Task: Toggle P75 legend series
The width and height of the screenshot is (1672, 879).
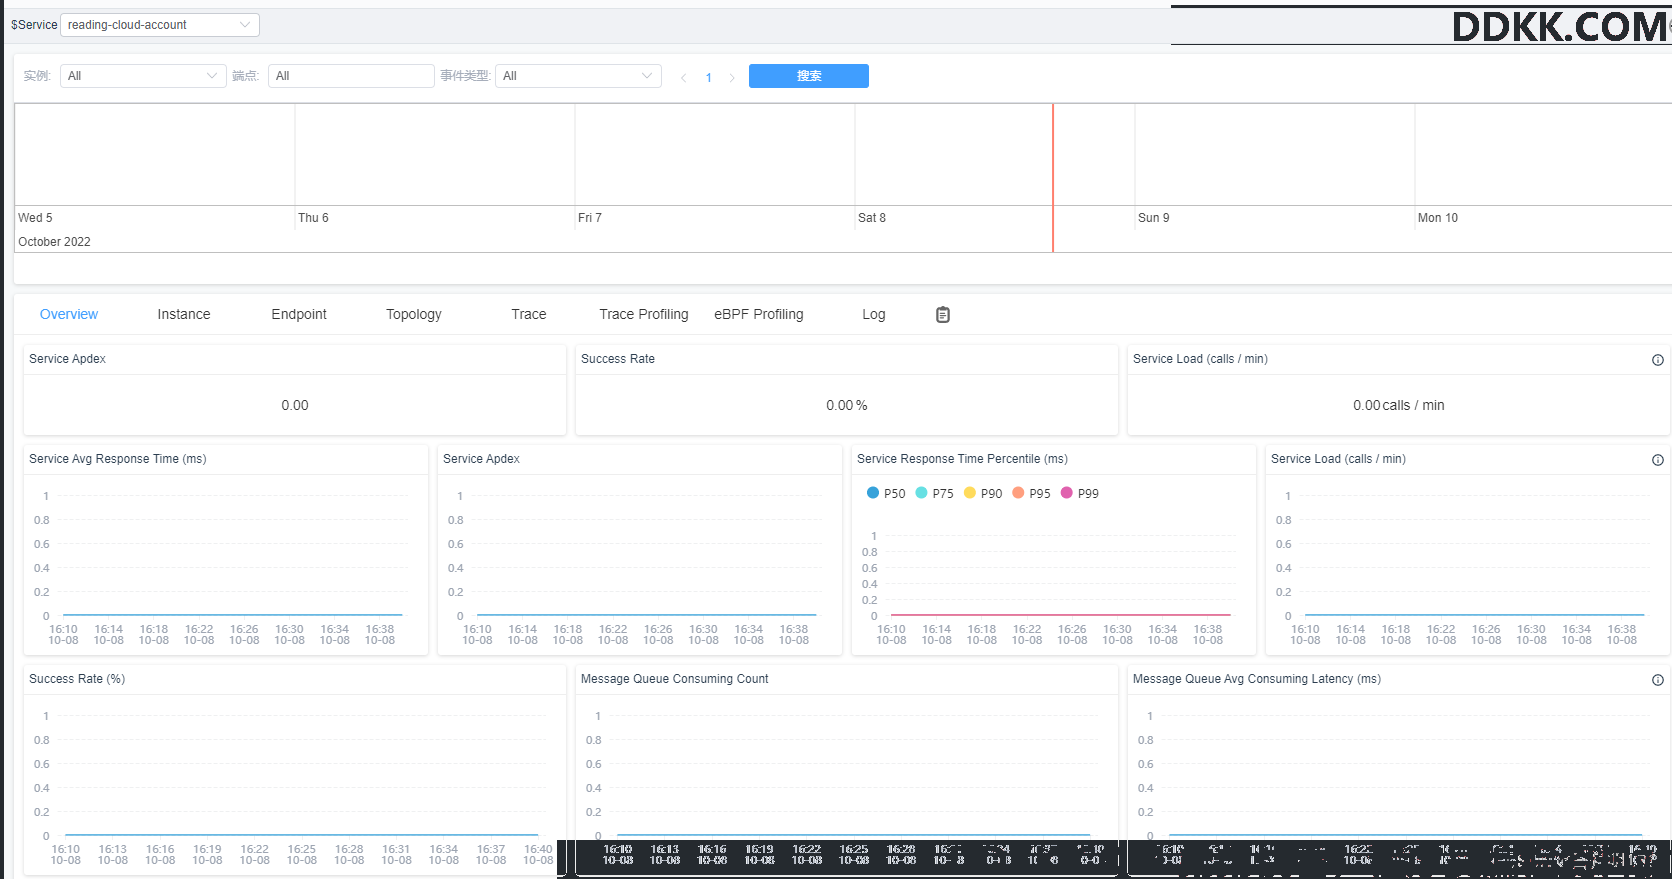Action: click(935, 493)
